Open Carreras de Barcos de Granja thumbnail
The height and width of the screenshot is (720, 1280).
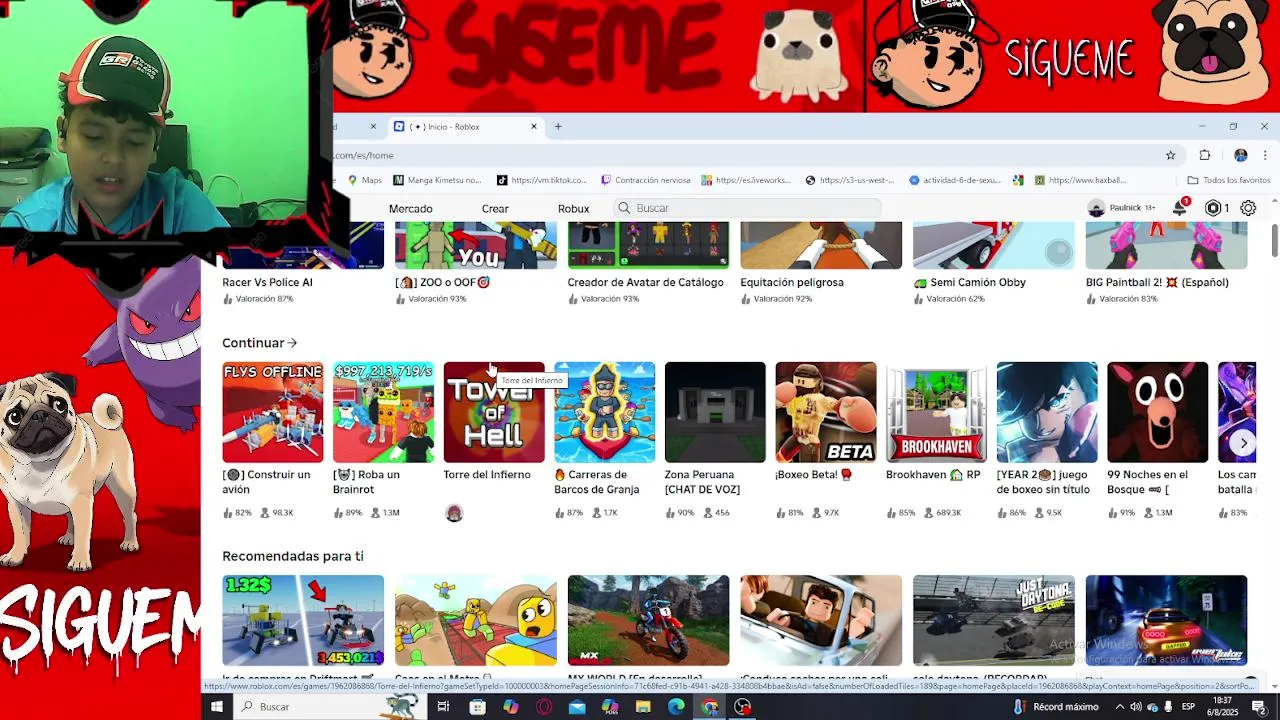point(605,412)
